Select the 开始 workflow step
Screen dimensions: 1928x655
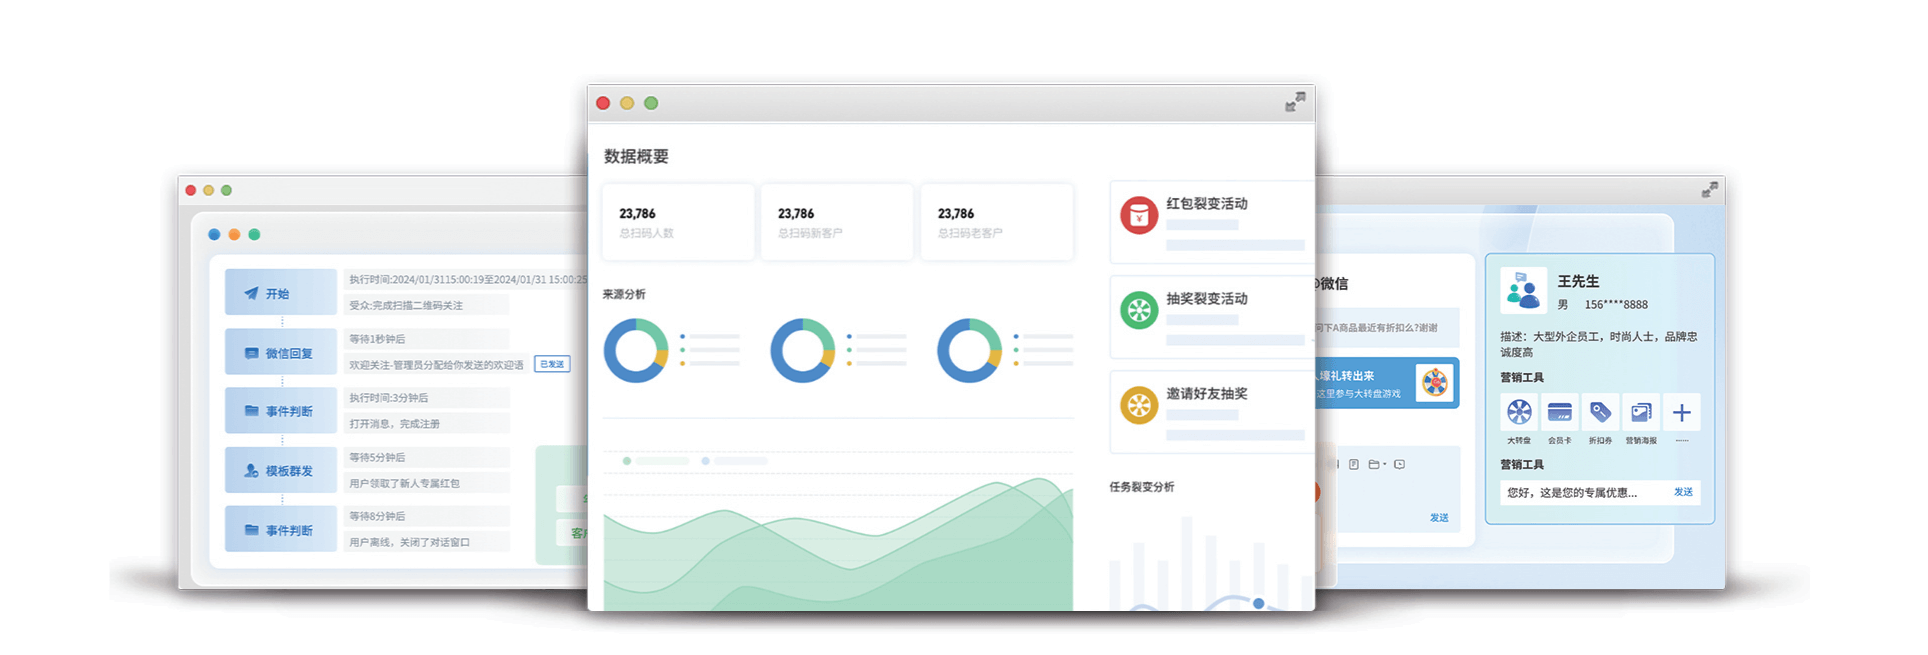(280, 293)
